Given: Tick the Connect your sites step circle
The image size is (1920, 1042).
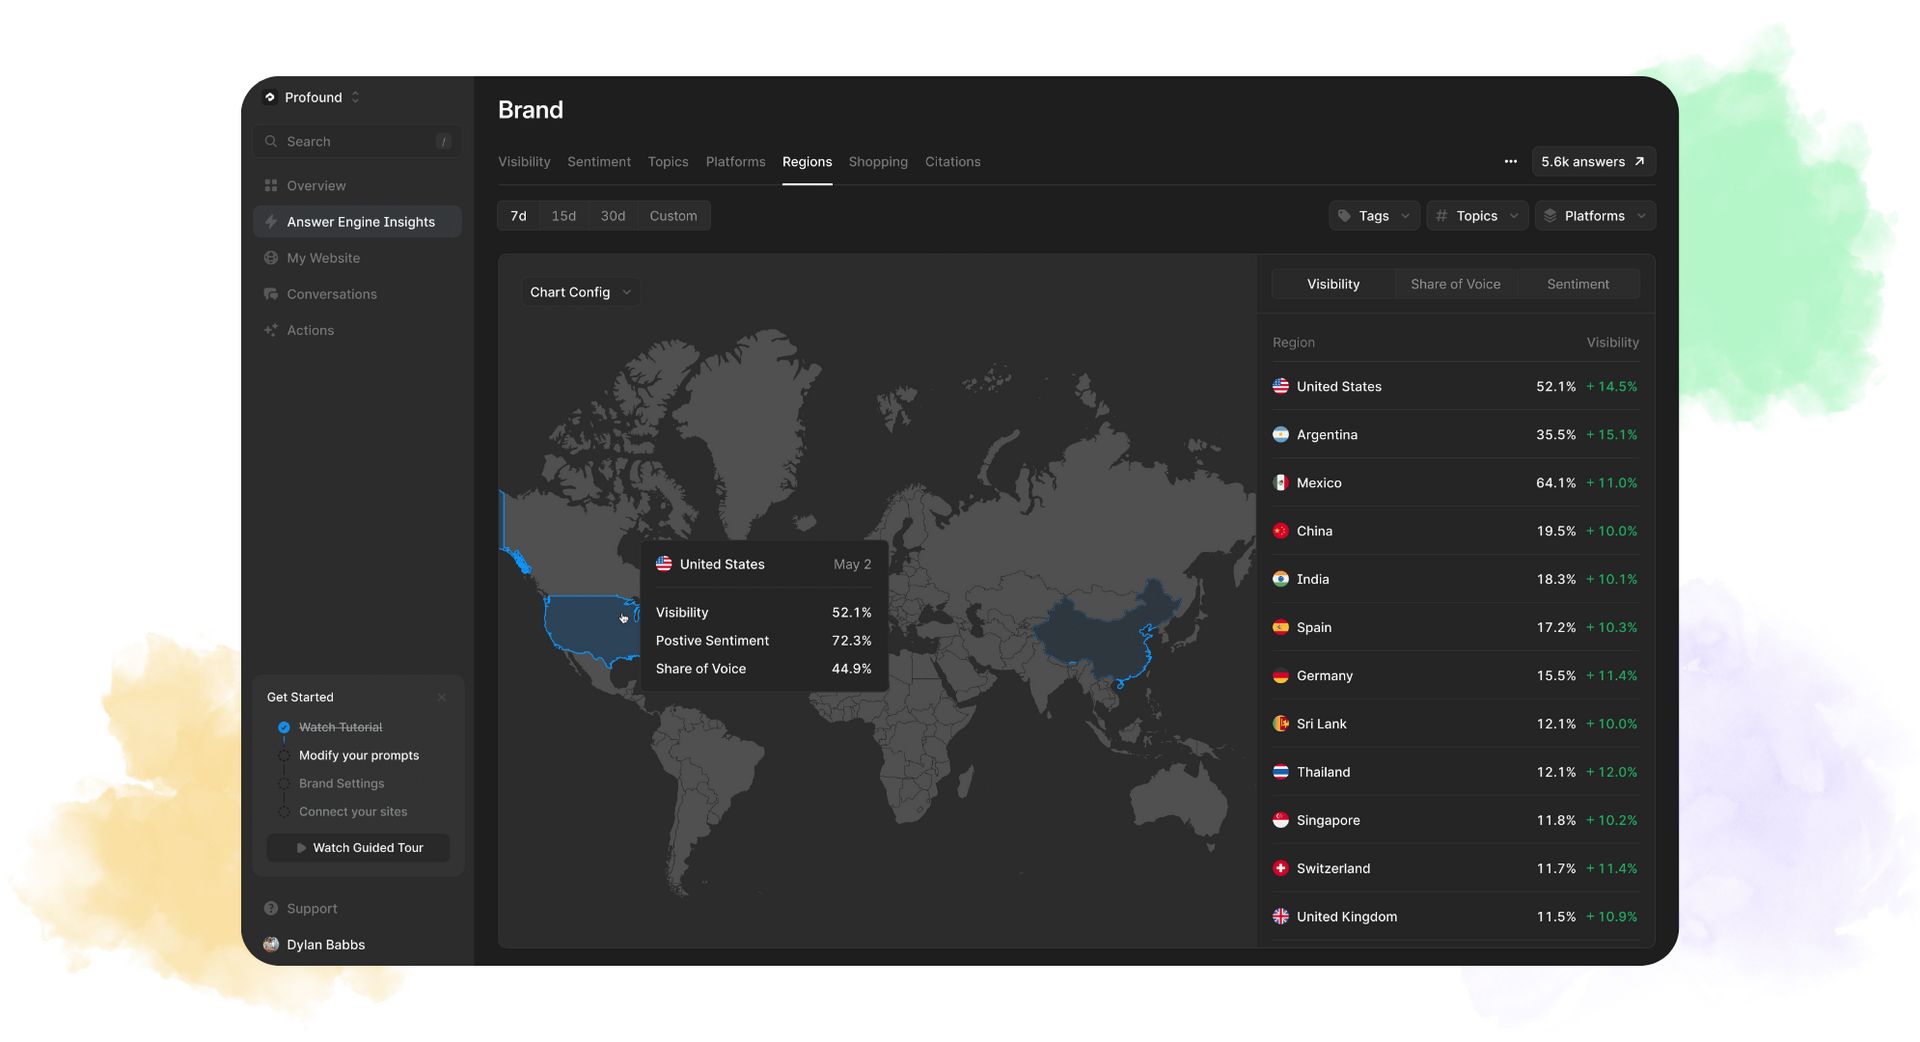Looking at the screenshot, I should coord(284,811).
